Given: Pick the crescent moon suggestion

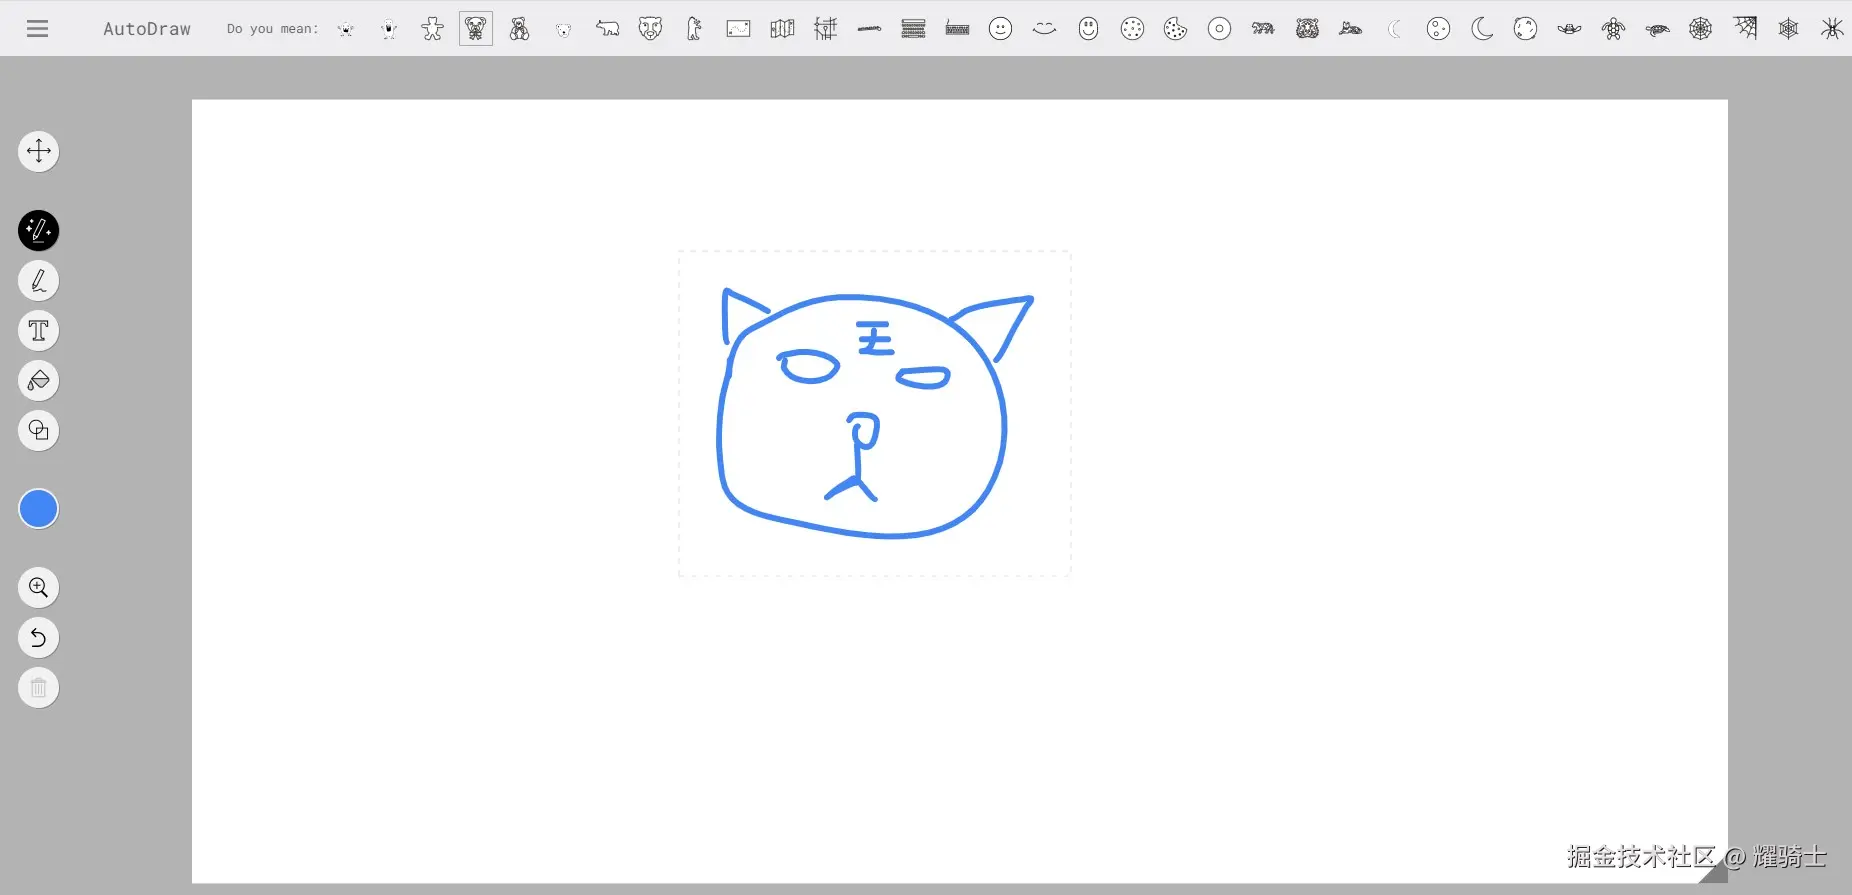Looking at the screenshot, I should [x=1482, y=29].
